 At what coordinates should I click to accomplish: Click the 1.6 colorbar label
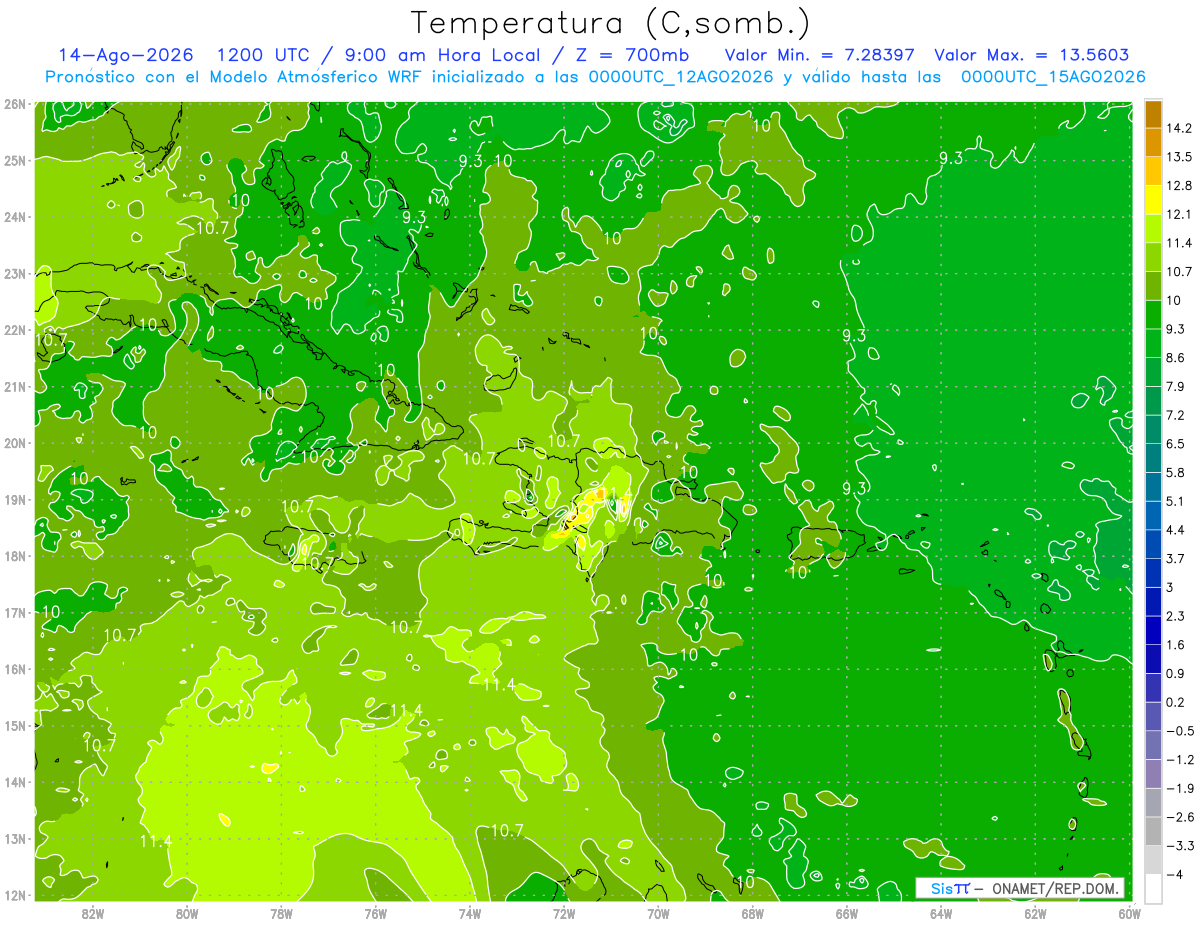pyautogui.click(x=1175, y=645)
